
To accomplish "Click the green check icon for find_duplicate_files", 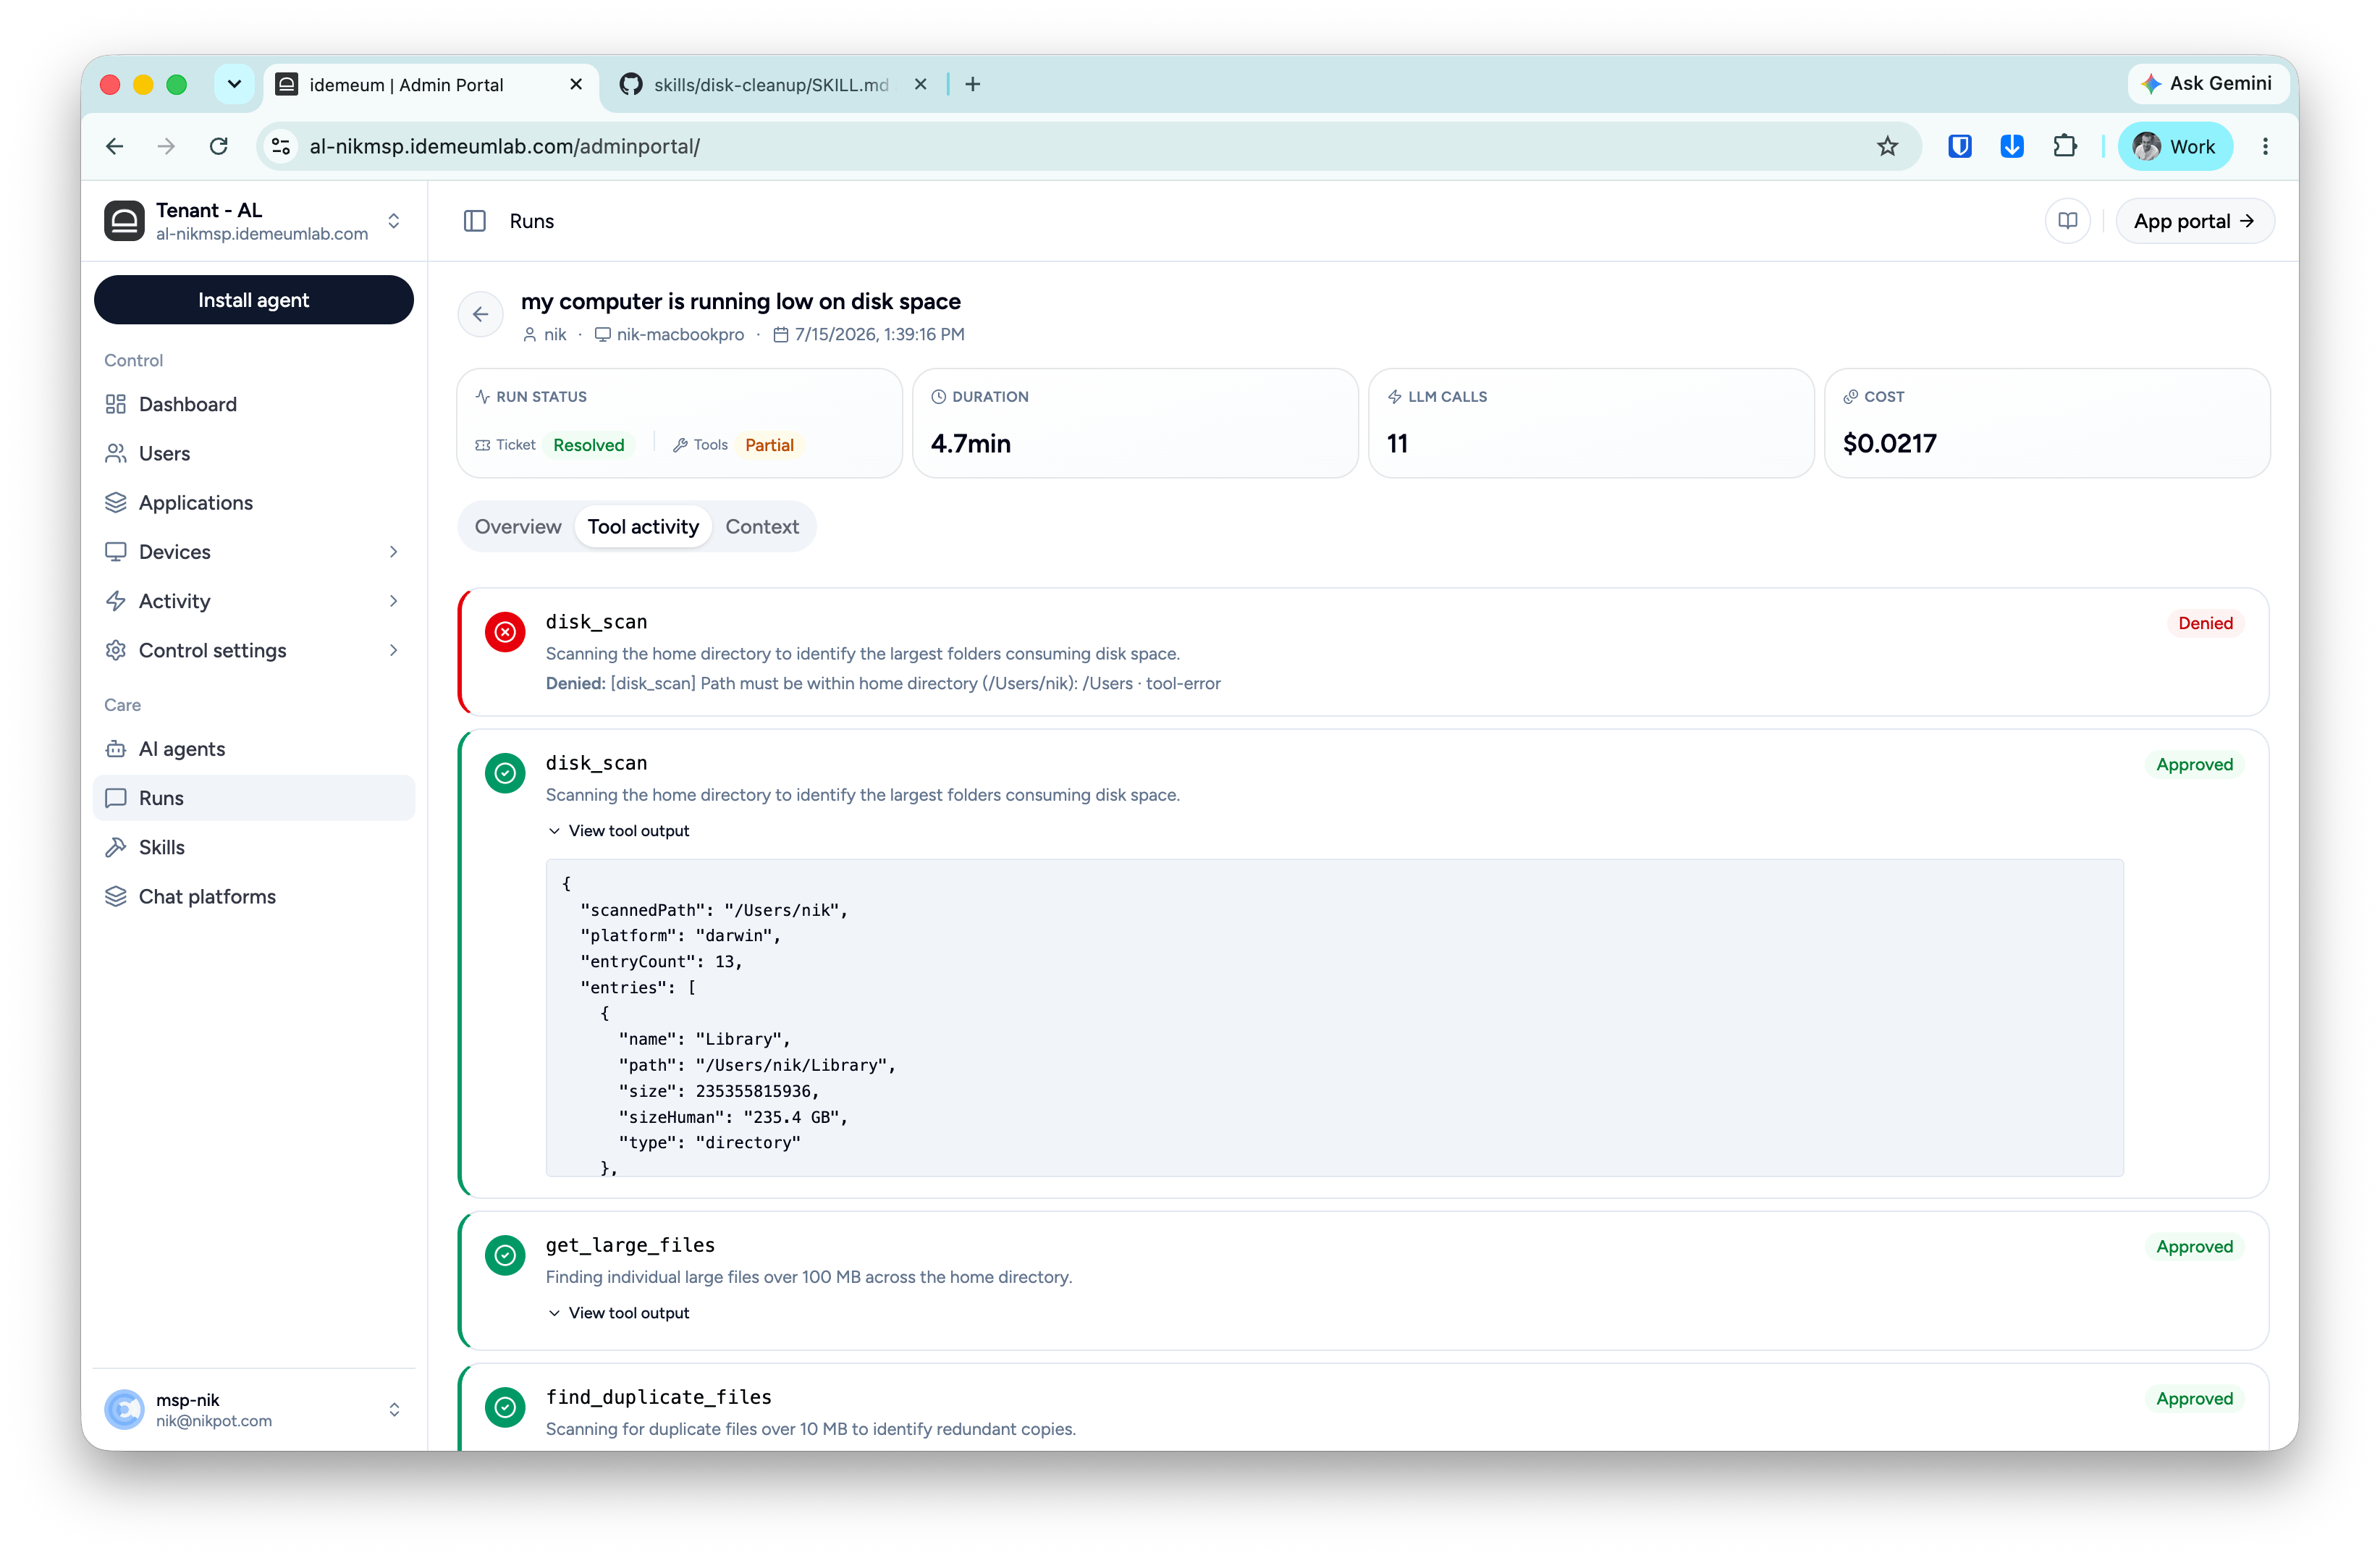I will point(506,1407).
